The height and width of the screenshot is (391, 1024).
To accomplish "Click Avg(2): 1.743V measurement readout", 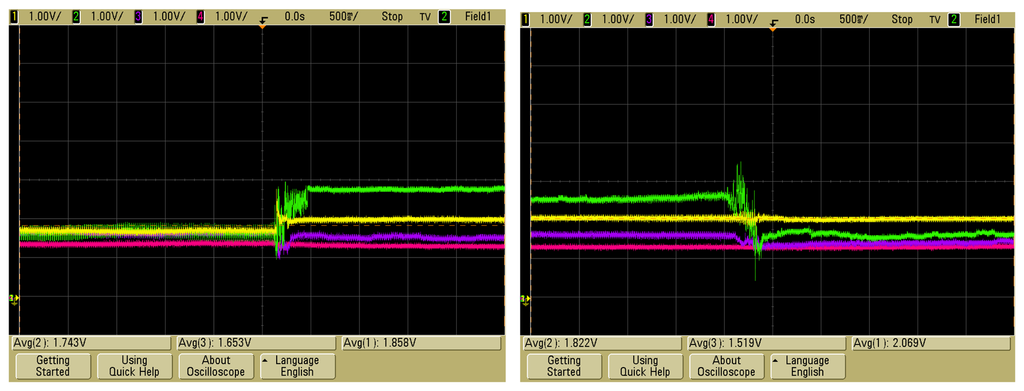I will point(92,343).
